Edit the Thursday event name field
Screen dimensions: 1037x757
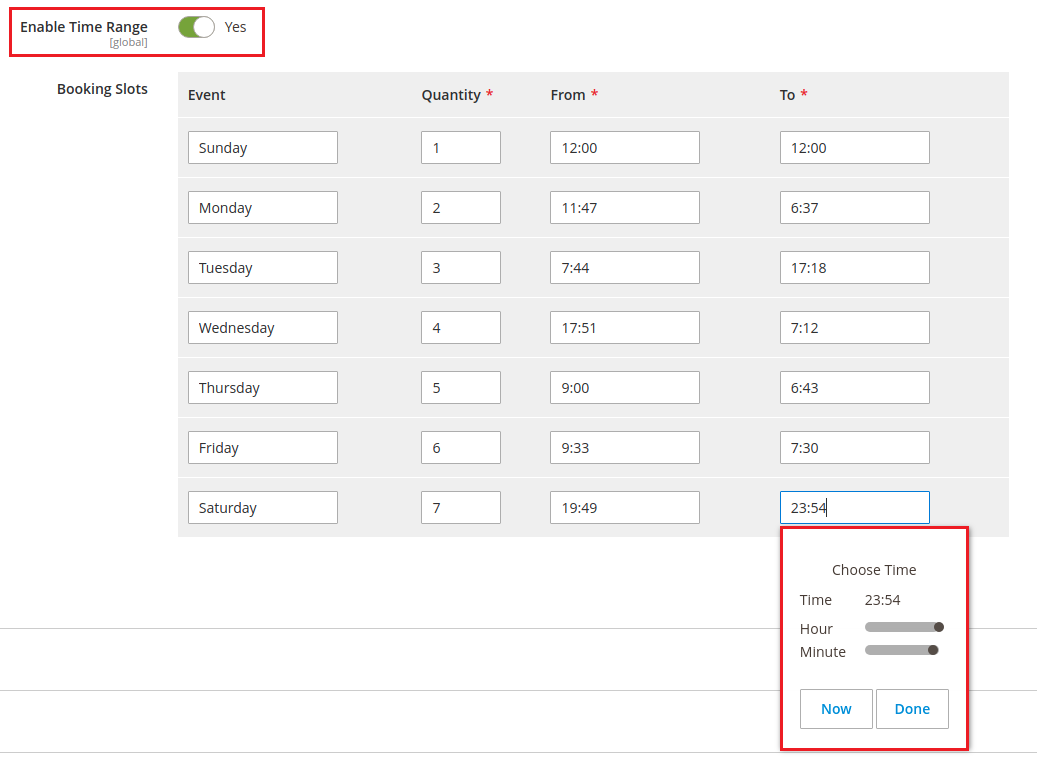click(x=262, y=388)
